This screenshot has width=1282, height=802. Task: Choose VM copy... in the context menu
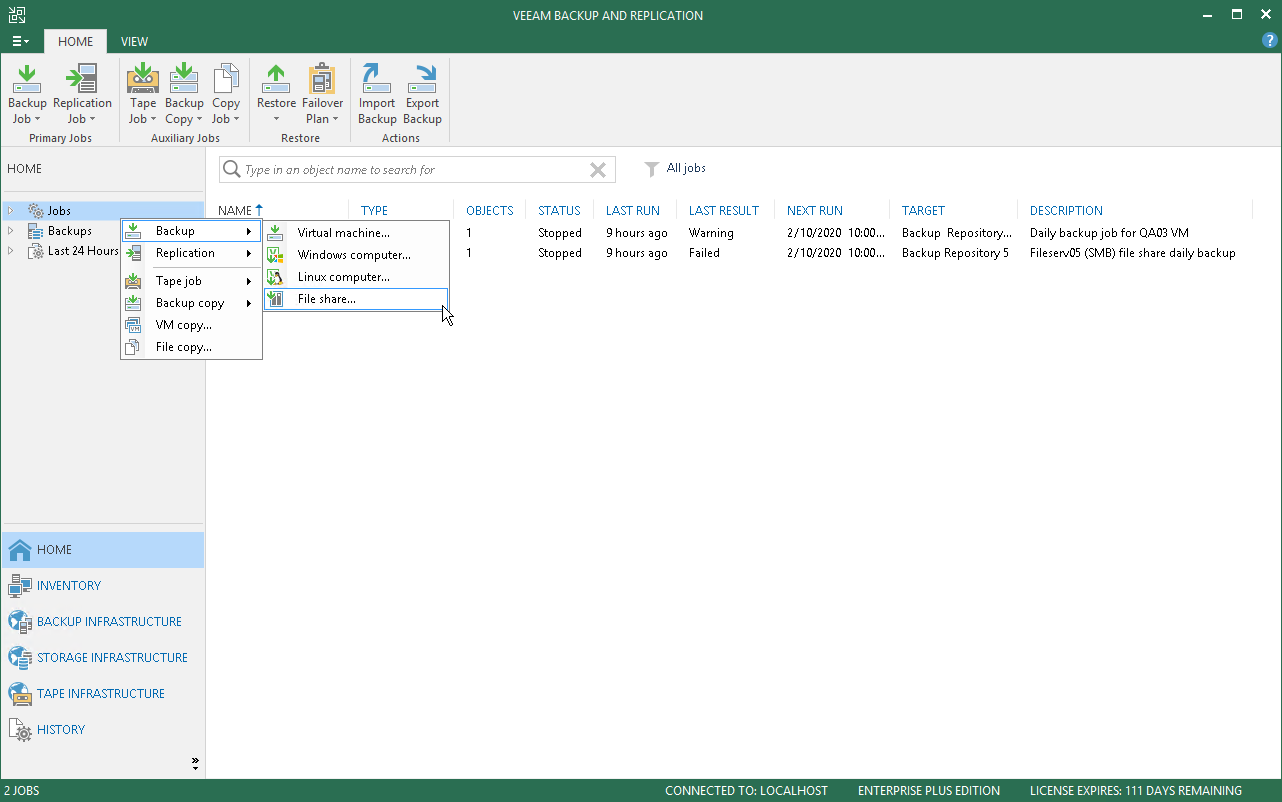coord(191,325)
